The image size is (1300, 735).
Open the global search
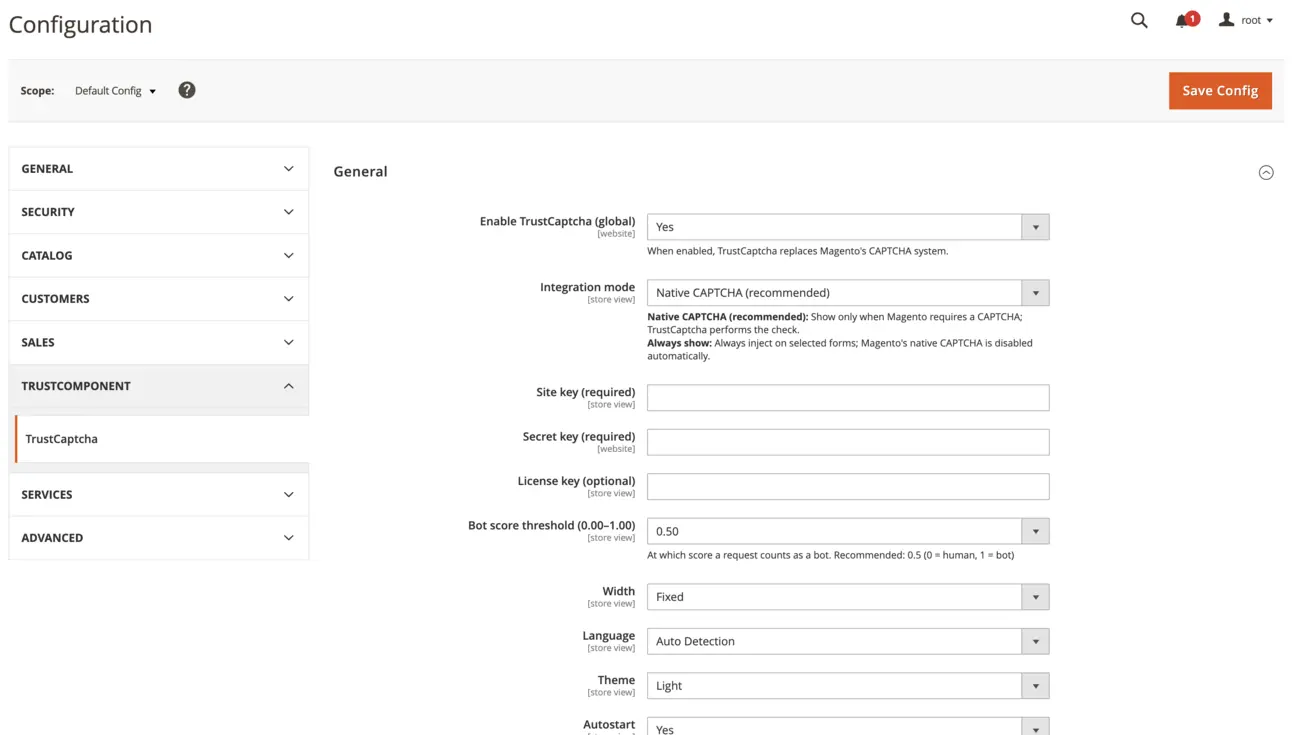(1139, 19)
